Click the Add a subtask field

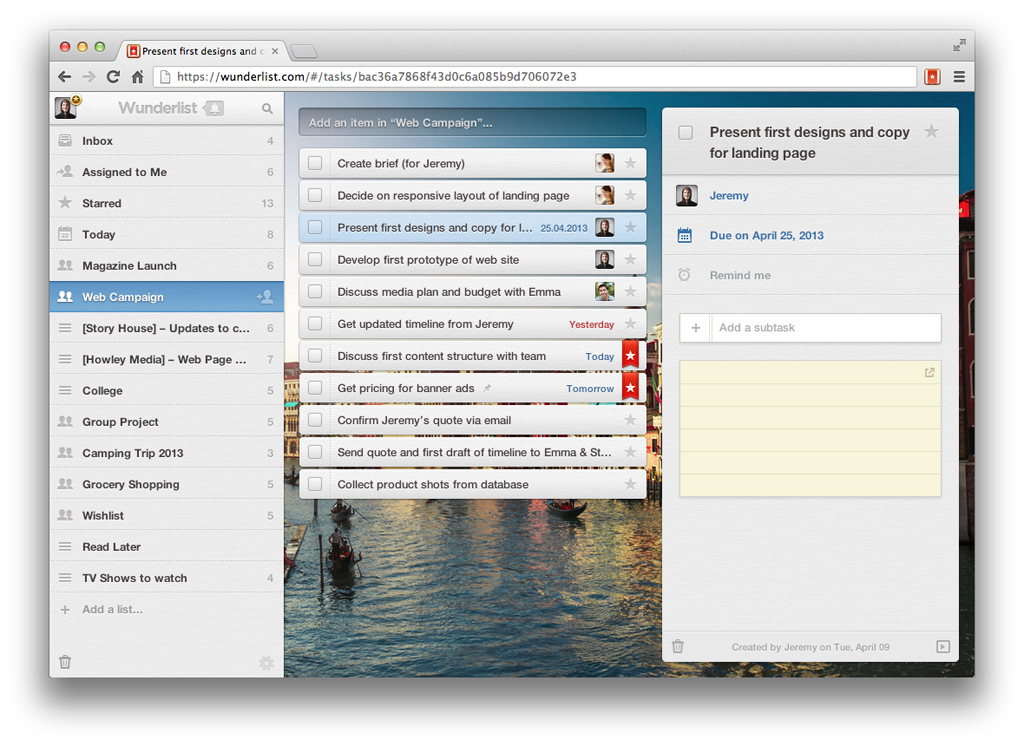tap(825, 328)
